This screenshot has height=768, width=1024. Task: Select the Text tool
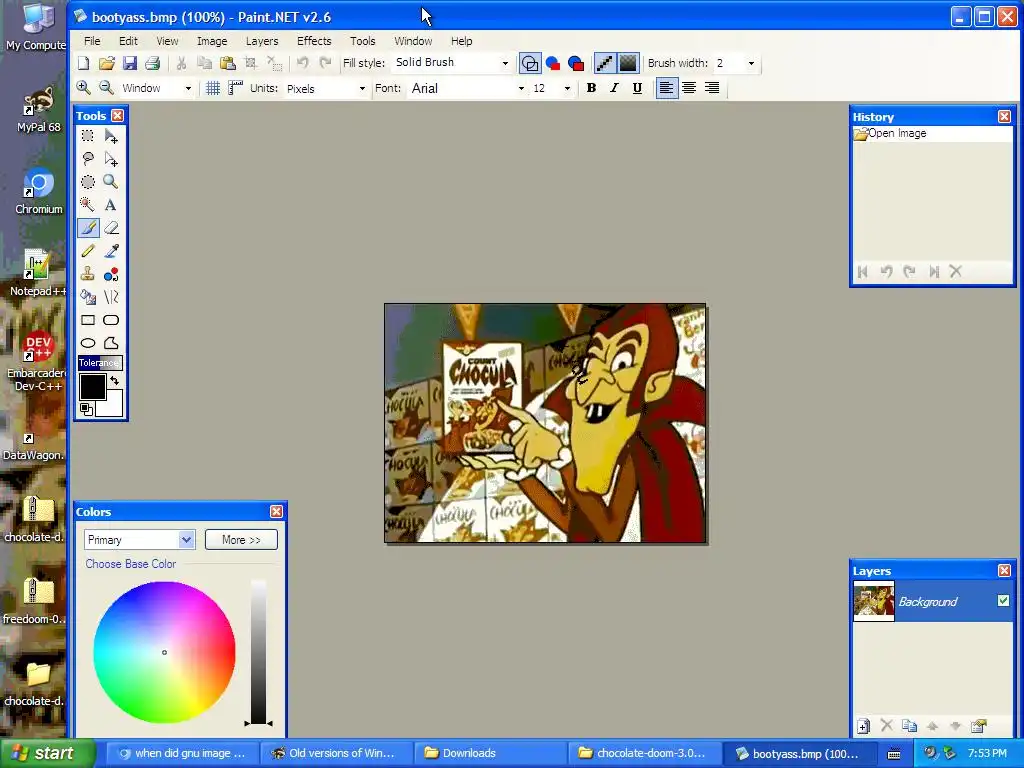tap(111, 204)
